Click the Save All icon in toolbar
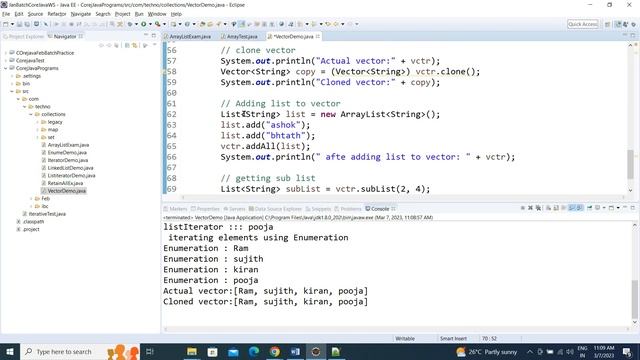 (27, 24)
